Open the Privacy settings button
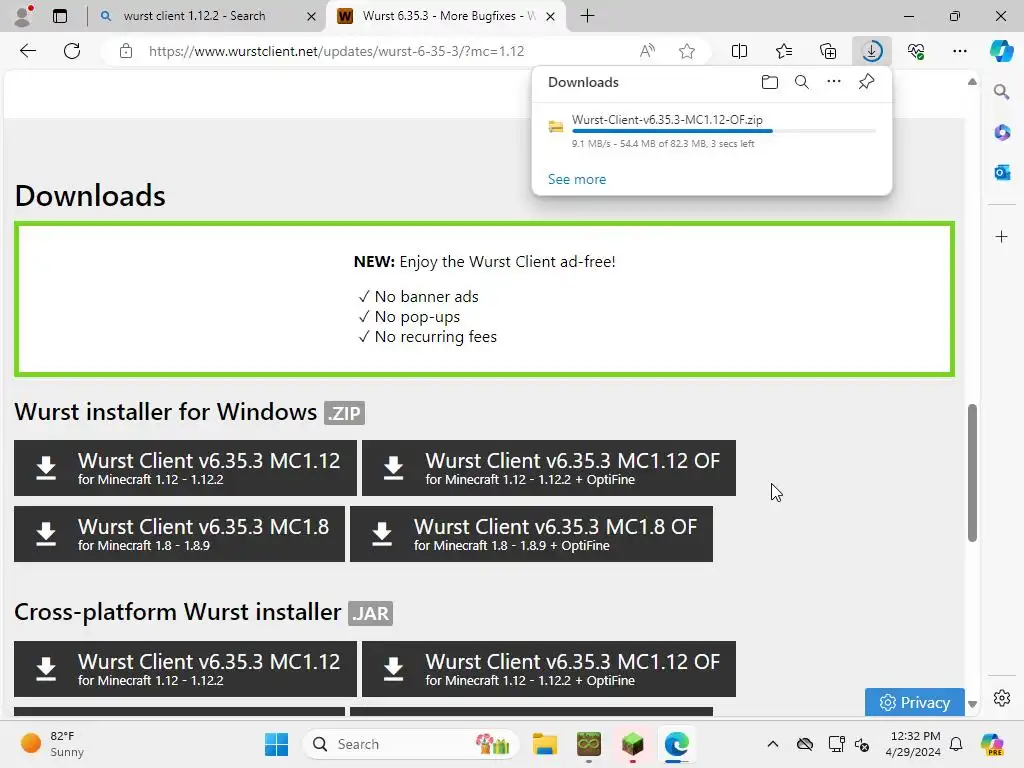Screen dimensions: 1024x768 click(914, 702)
